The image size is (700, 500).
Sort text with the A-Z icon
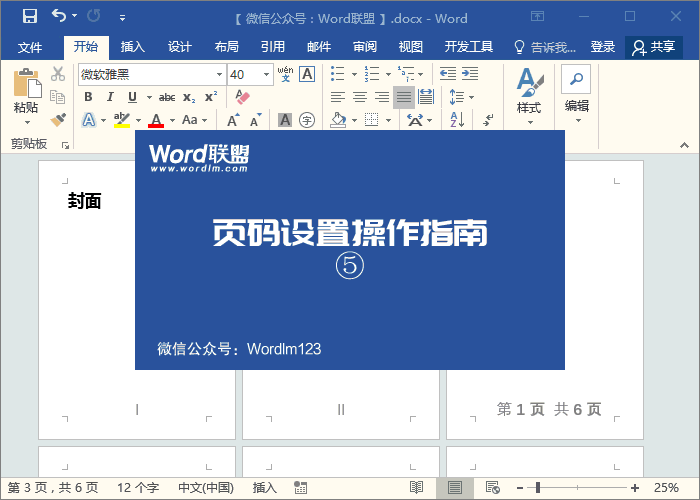click(x=457, y=120)
